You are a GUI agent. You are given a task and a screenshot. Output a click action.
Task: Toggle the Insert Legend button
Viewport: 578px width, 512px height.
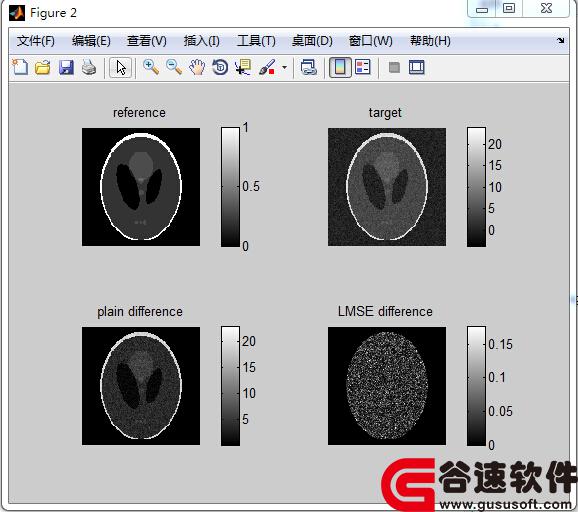click(363, 67)
